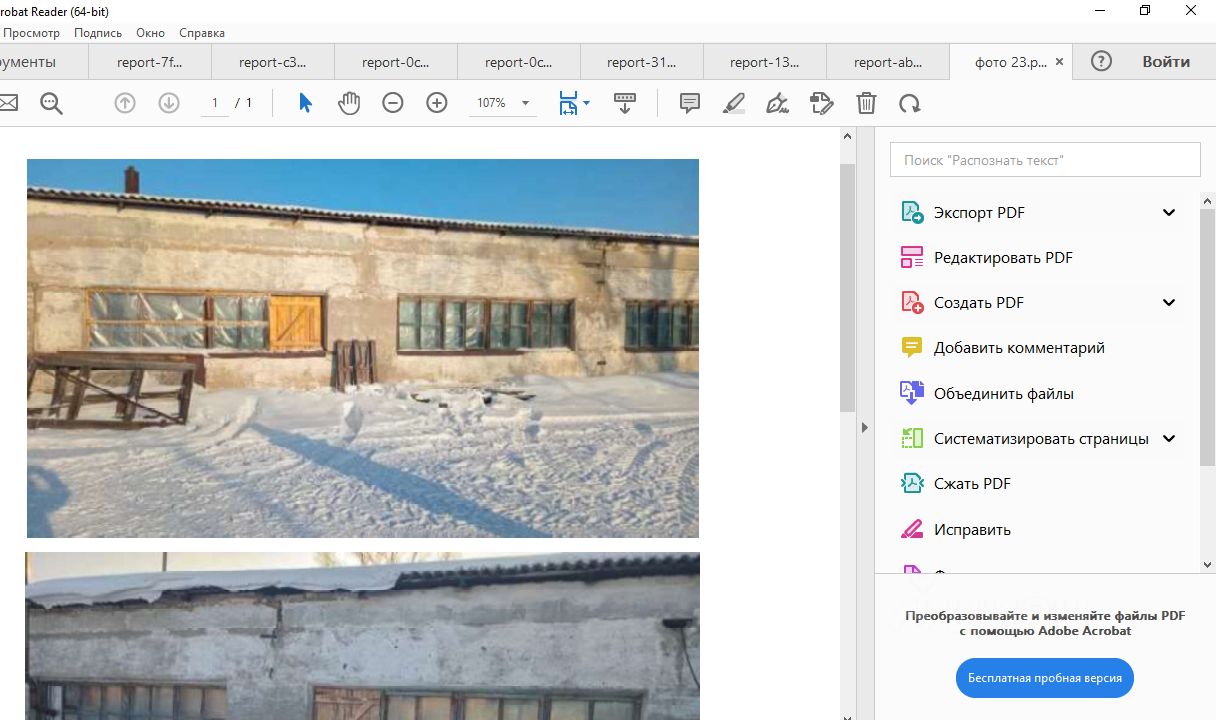The image size is (1216, 720).
Task: Select the Hand pan tool
Action: tap(349, 103)
